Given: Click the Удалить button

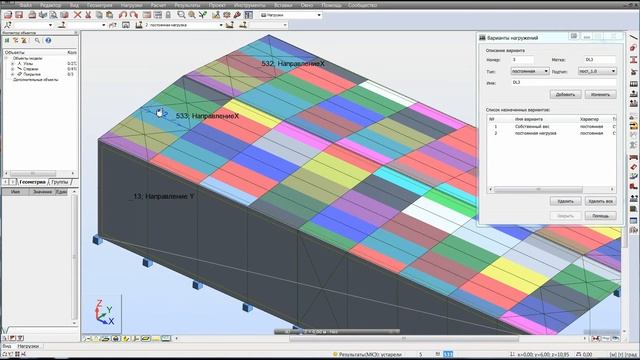Looking at the screenshot, I should point(565,201).
